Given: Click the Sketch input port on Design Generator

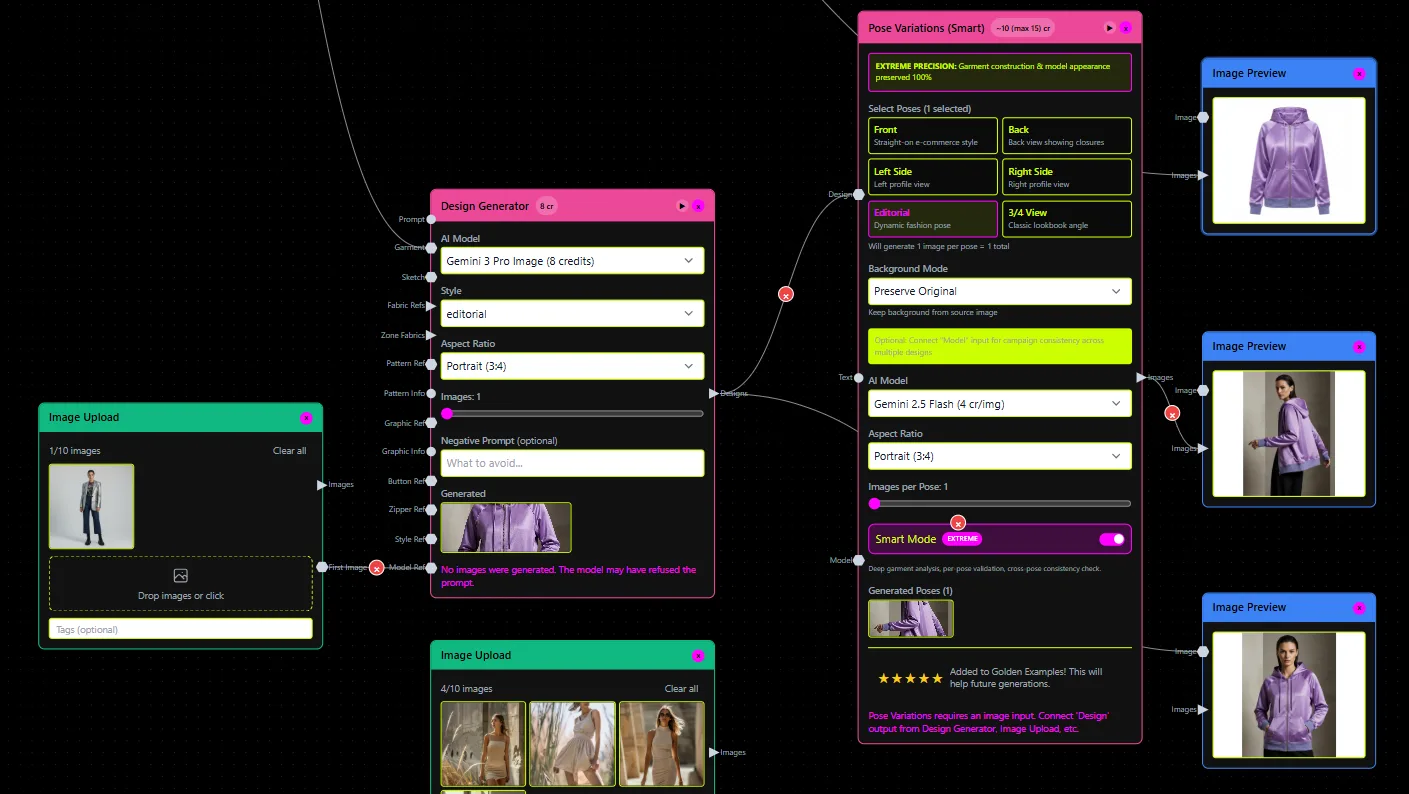Looking at the screenshot, I should click(431, 277).
